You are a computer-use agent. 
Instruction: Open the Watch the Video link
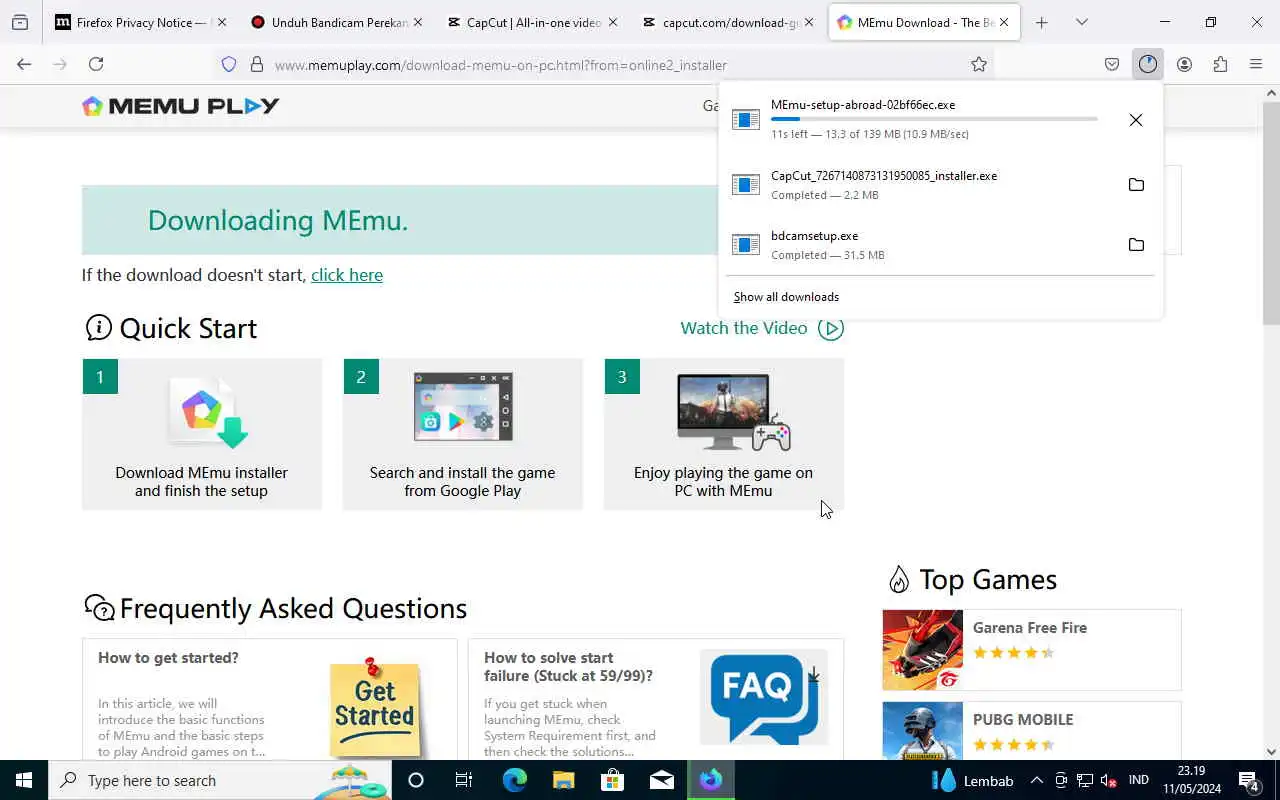pyautogui.click(x=744, y=328)
